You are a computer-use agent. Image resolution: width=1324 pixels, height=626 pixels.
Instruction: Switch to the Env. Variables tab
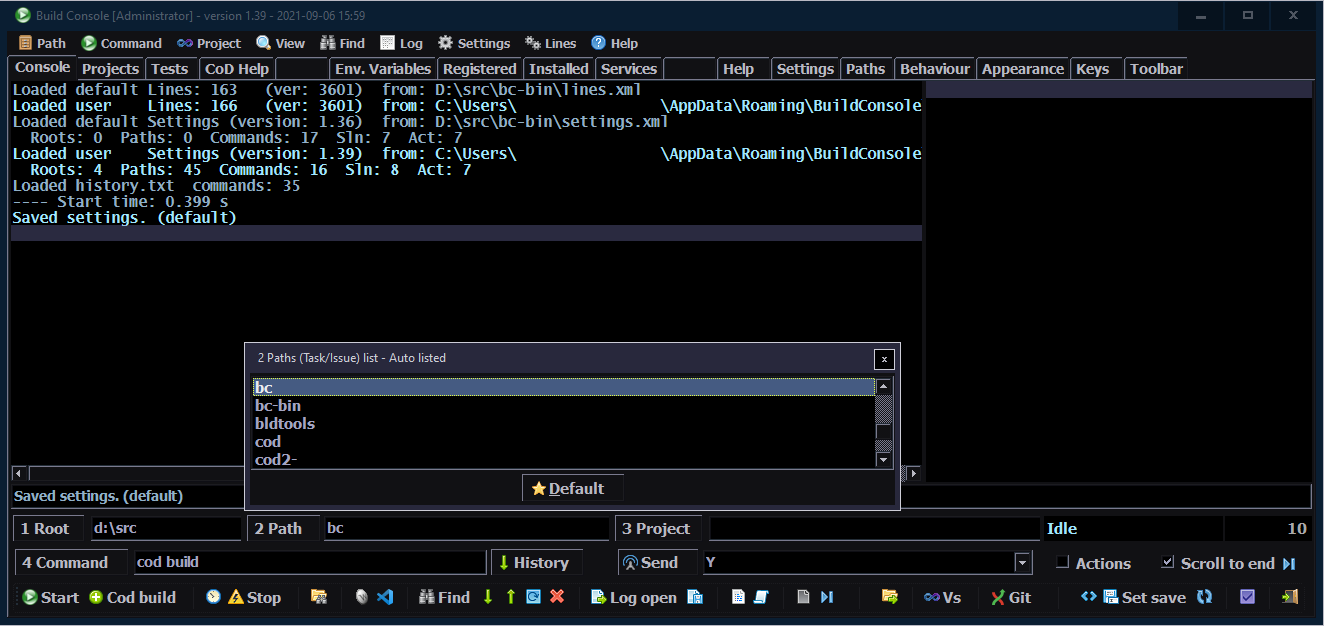point(383,69)
